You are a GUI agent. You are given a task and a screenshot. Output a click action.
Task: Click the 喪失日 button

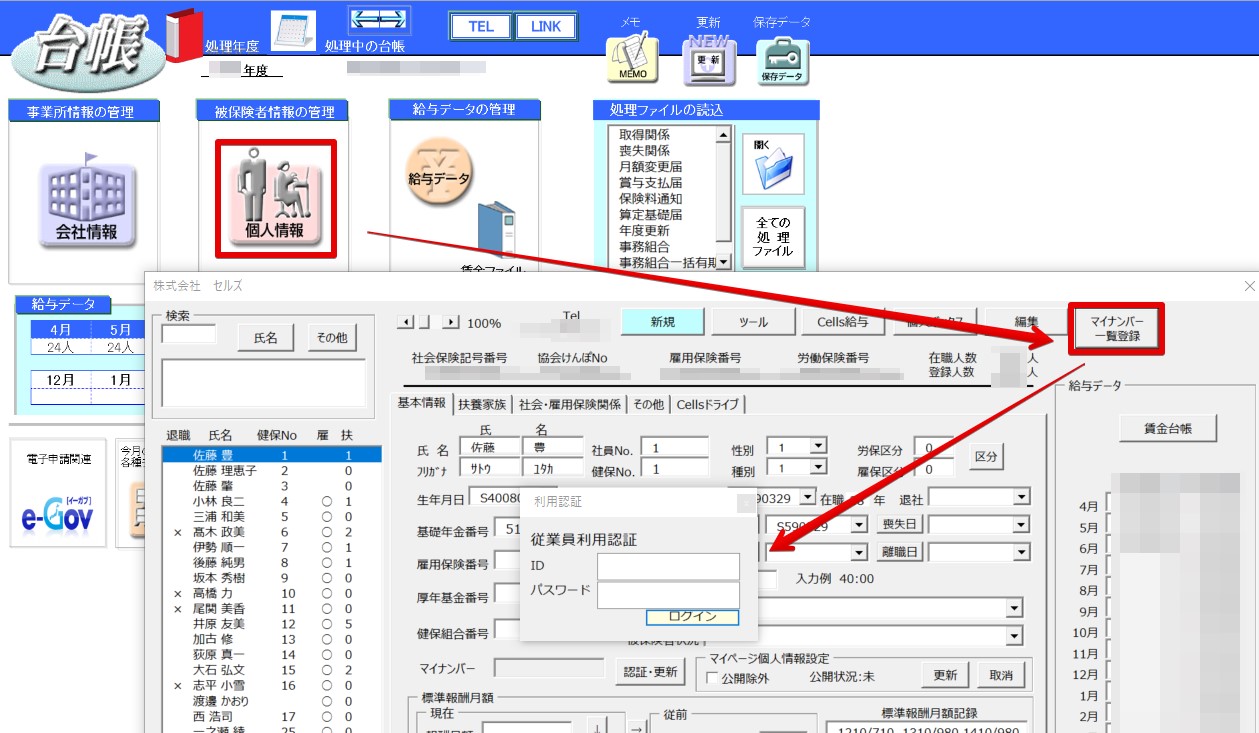point(899,524)
